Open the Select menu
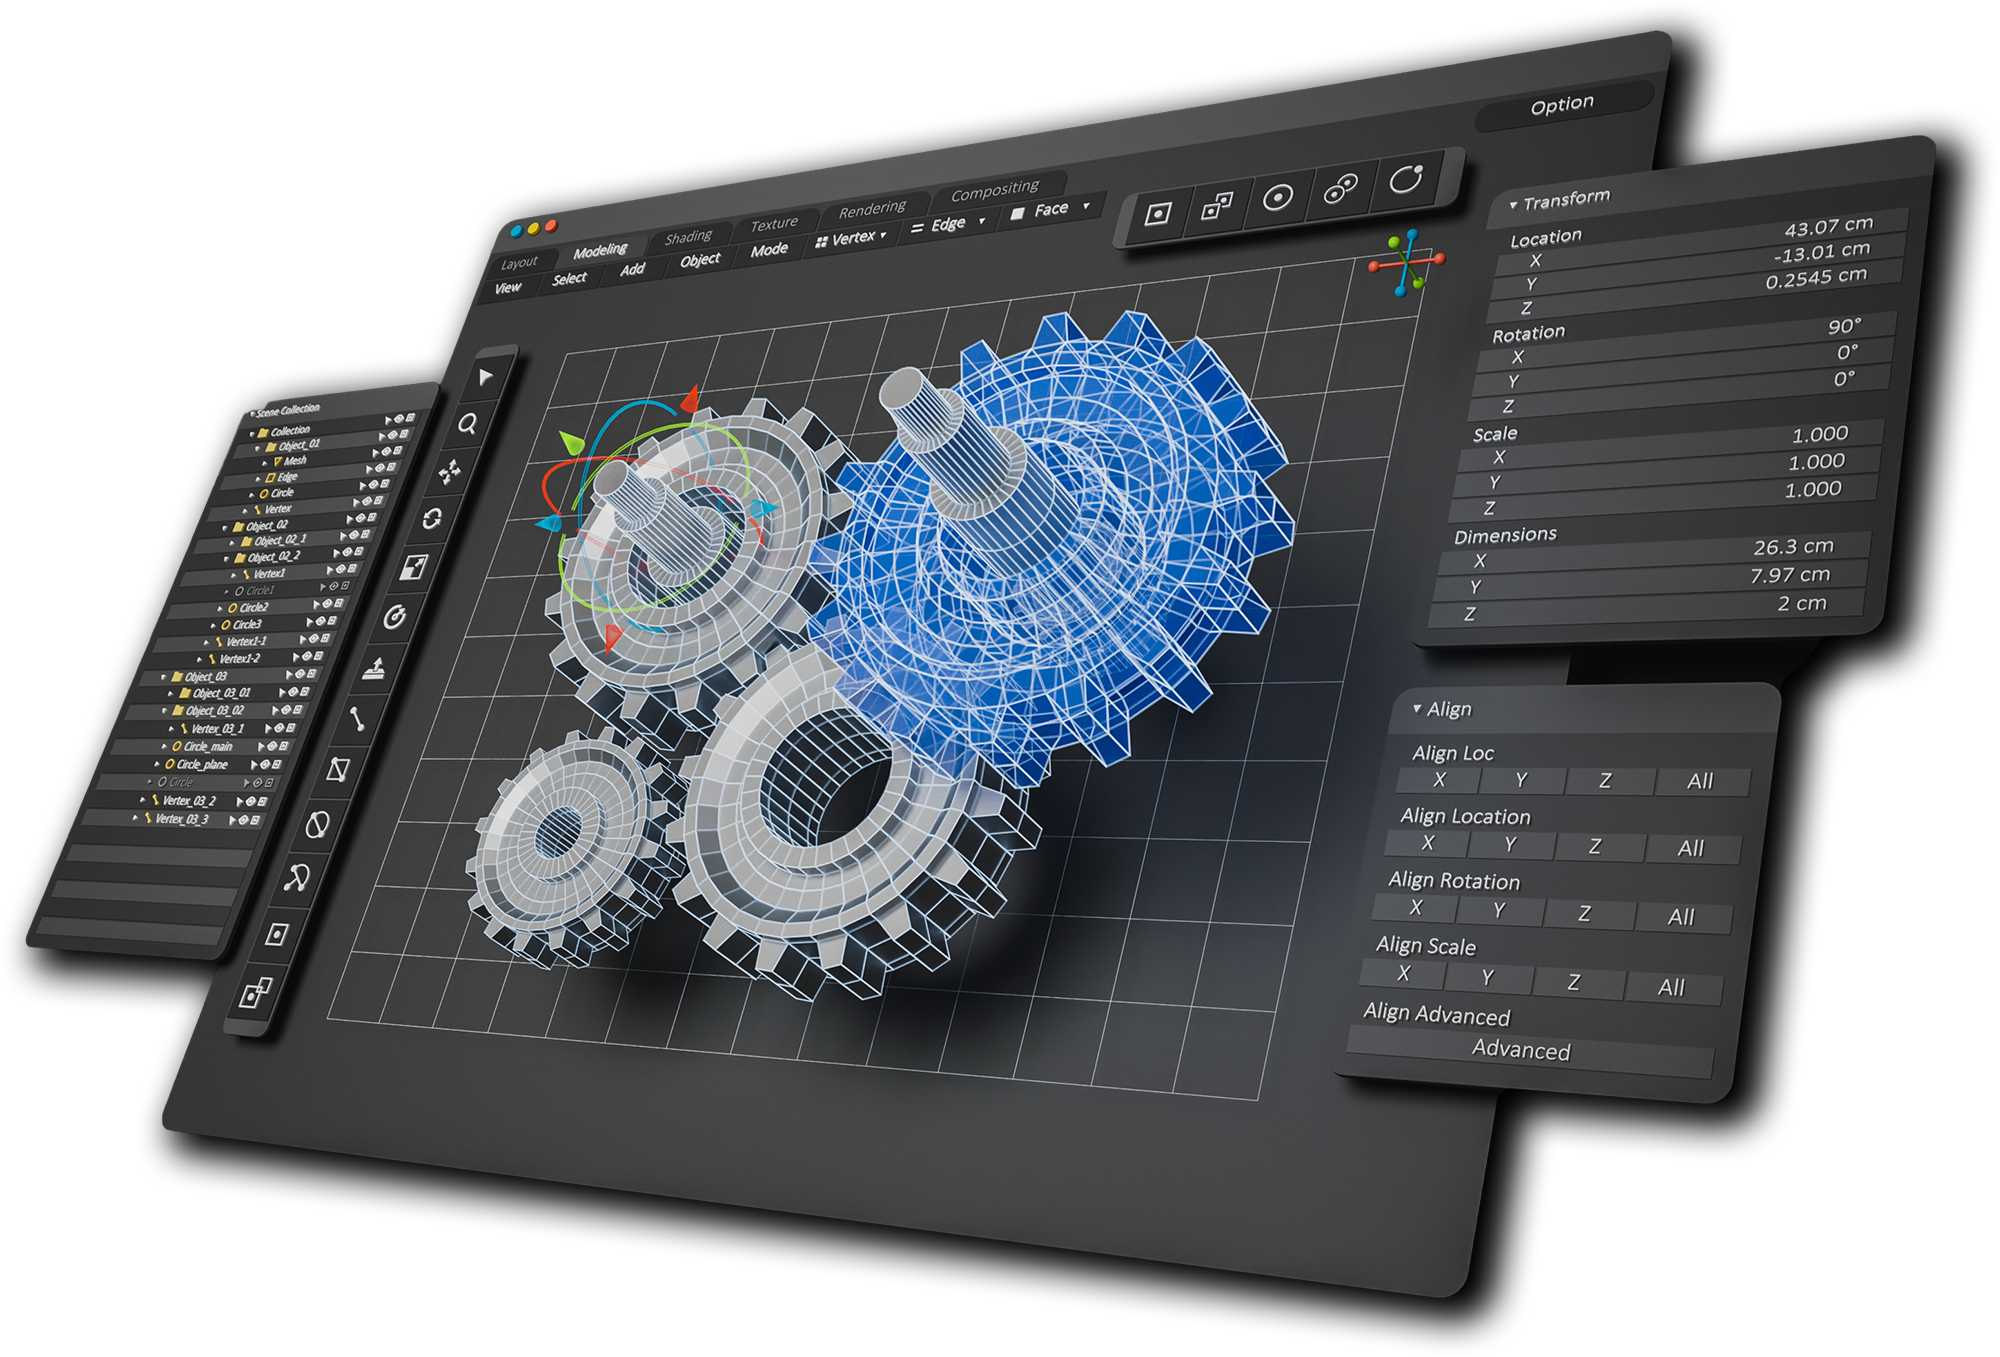Viewport: 2000px width, 1357px height. [569, 279]
